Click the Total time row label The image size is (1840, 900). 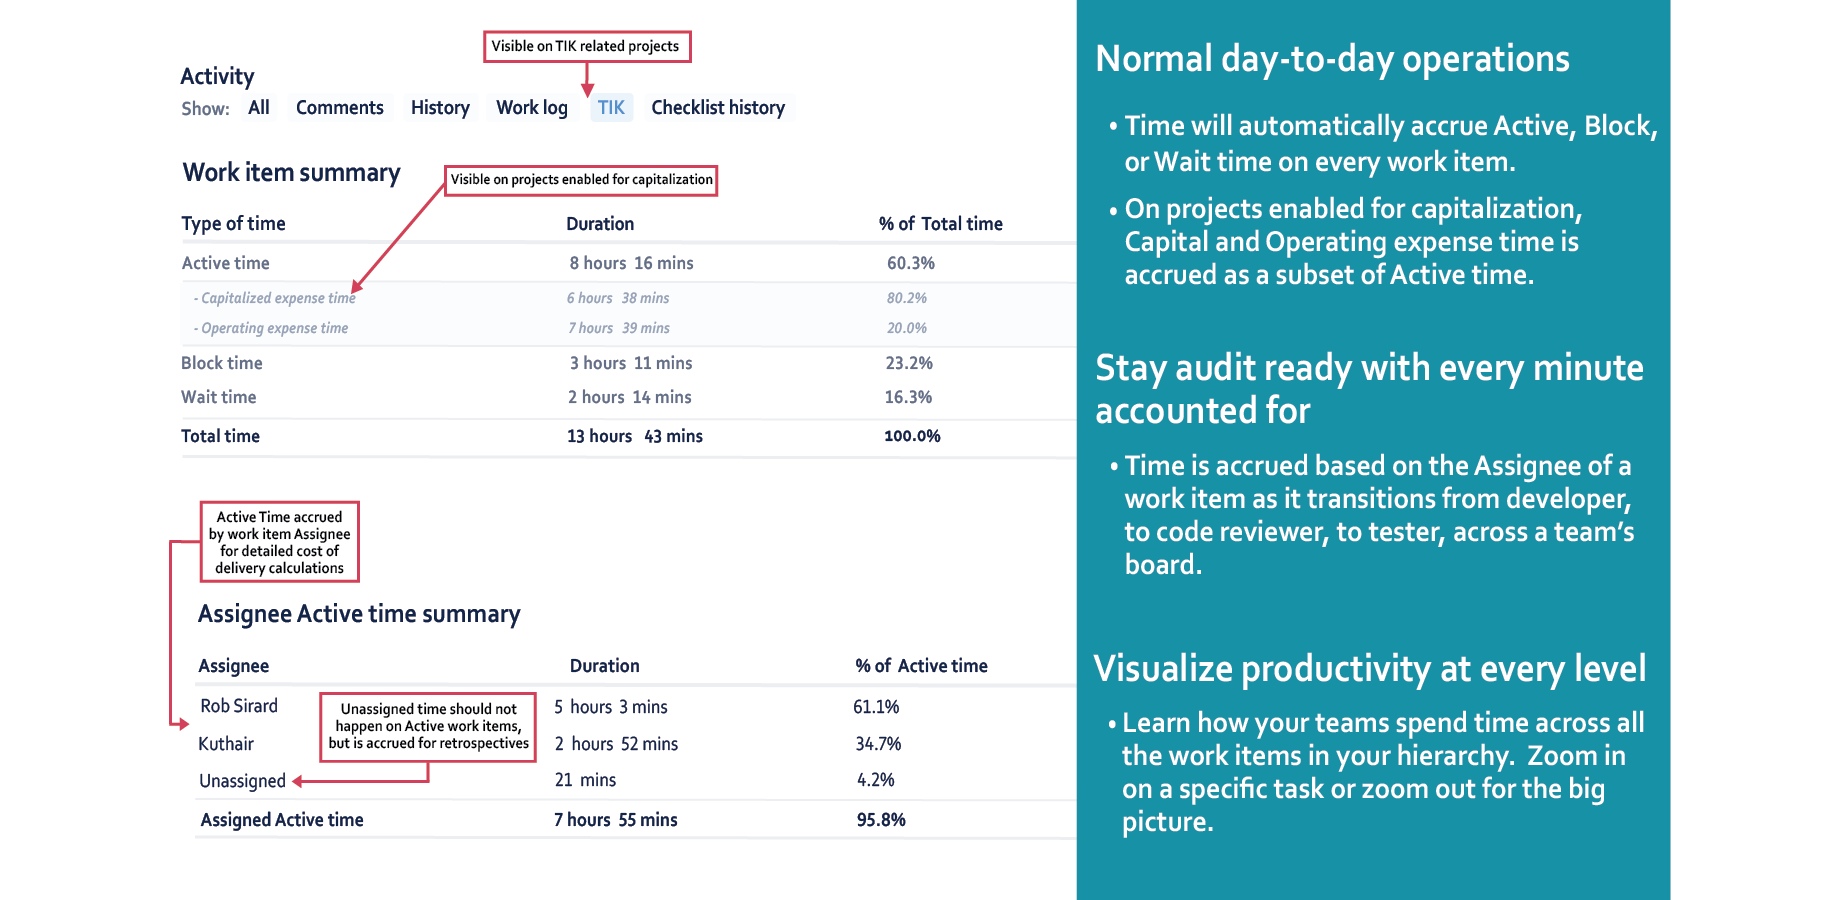[x=221, y=436]
